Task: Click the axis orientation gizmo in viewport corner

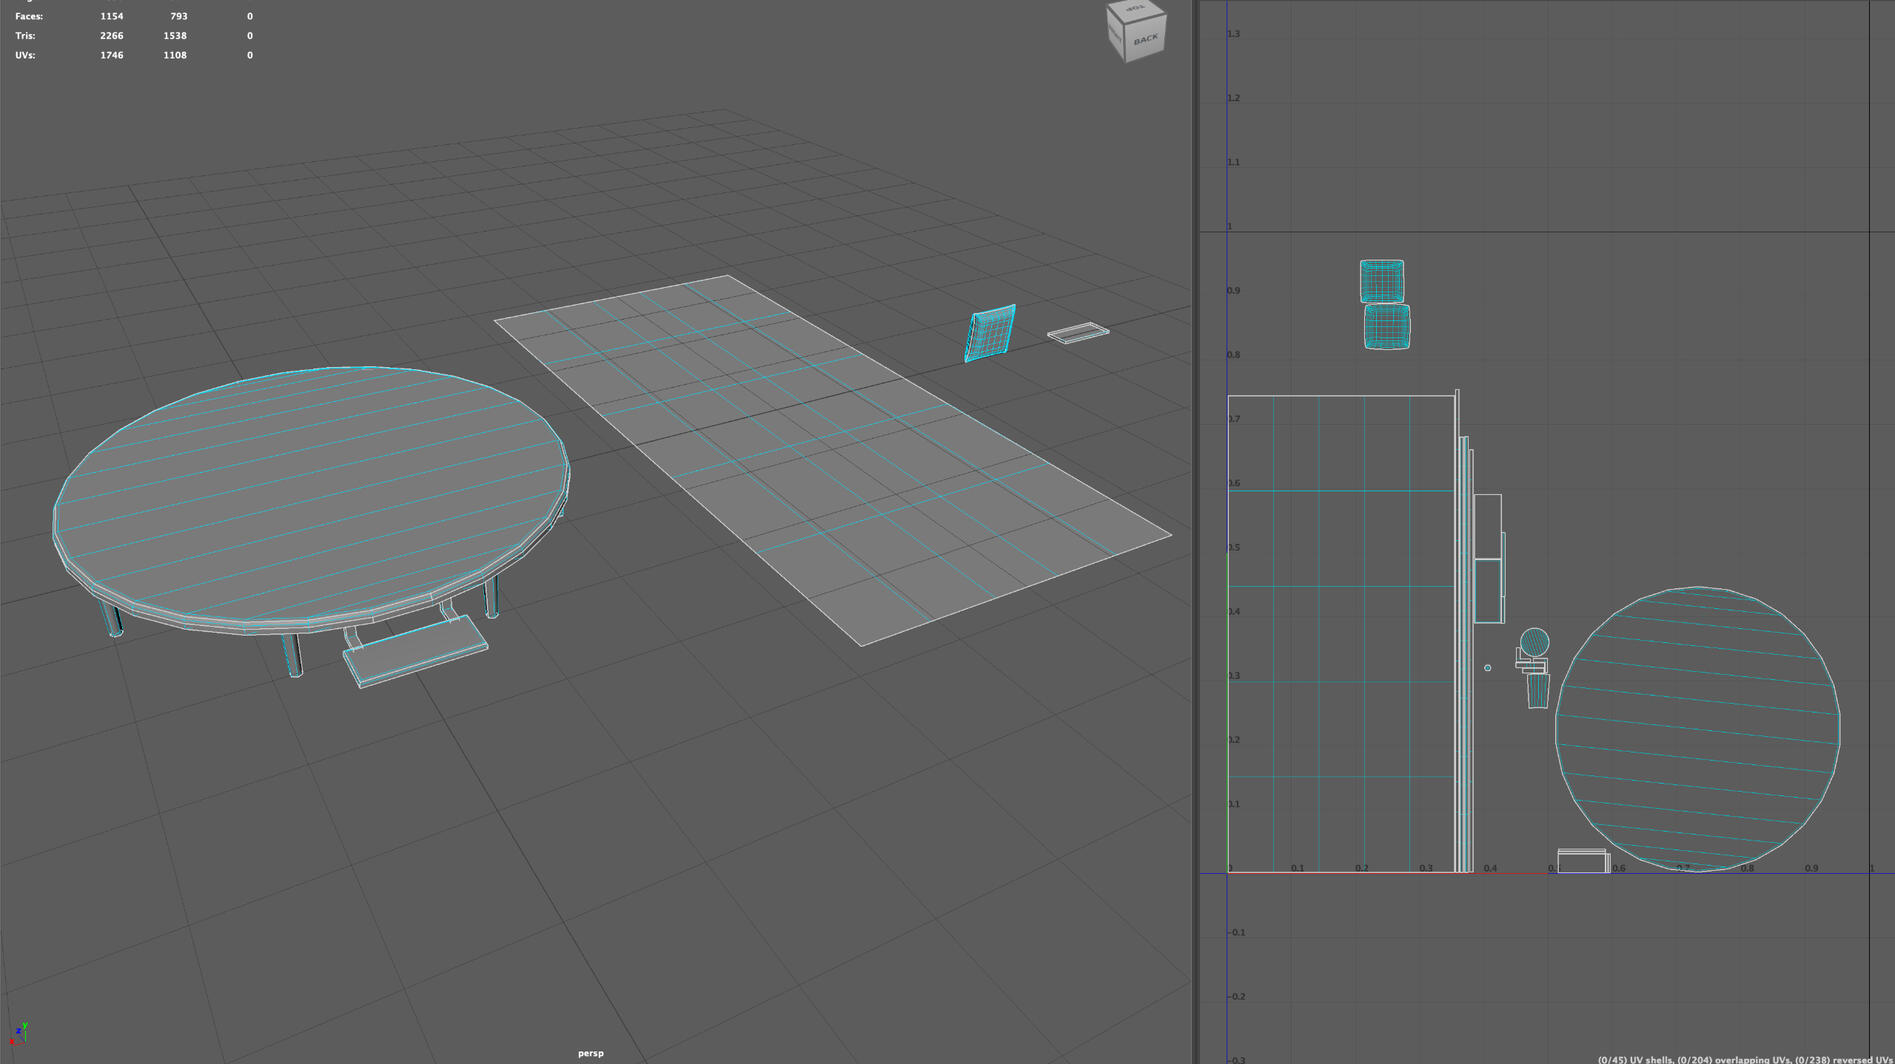Action: tap(23, 1035)
